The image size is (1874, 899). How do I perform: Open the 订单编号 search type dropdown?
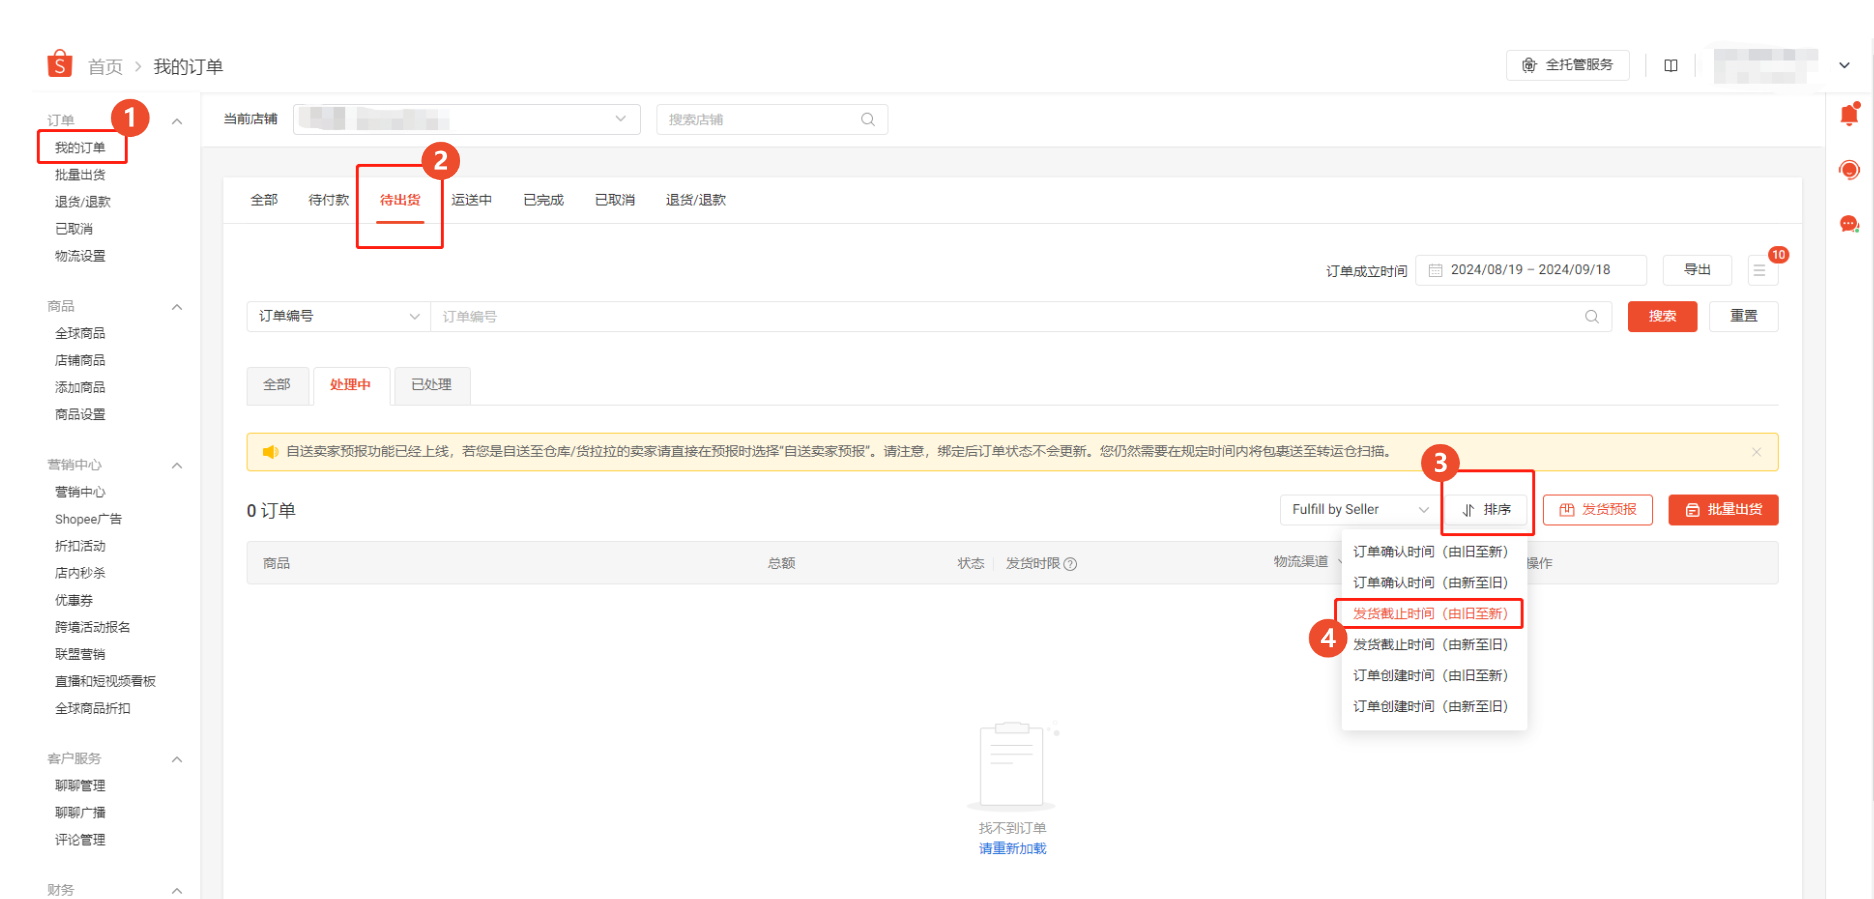338,316
